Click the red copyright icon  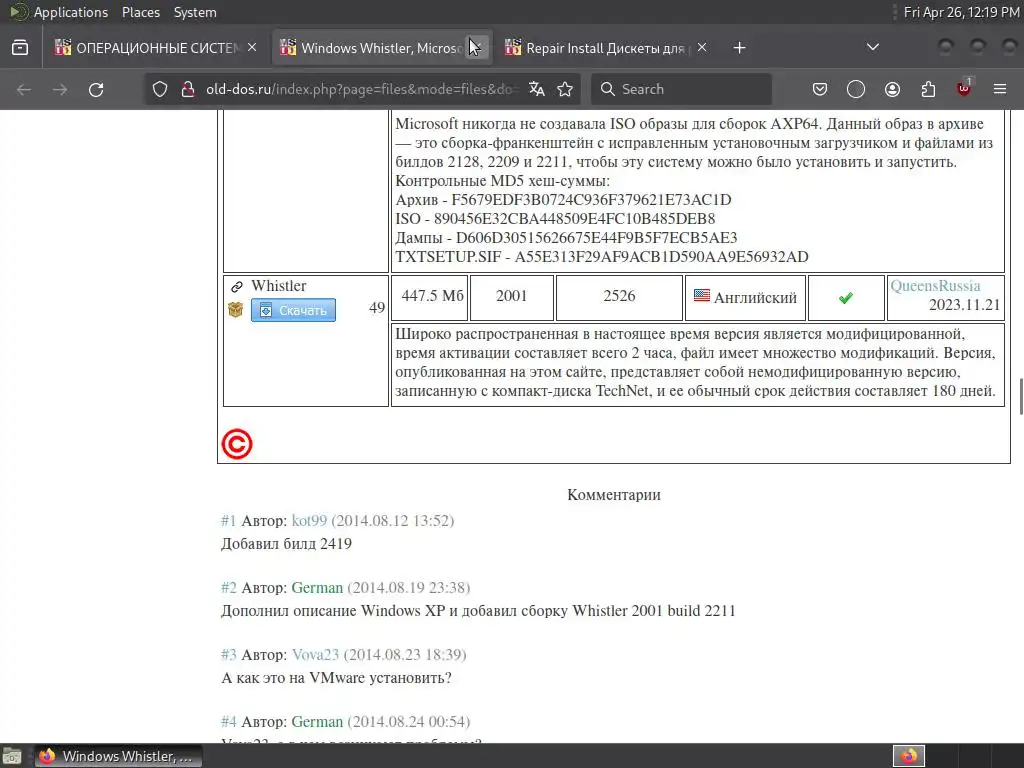(x=236, y=444)
